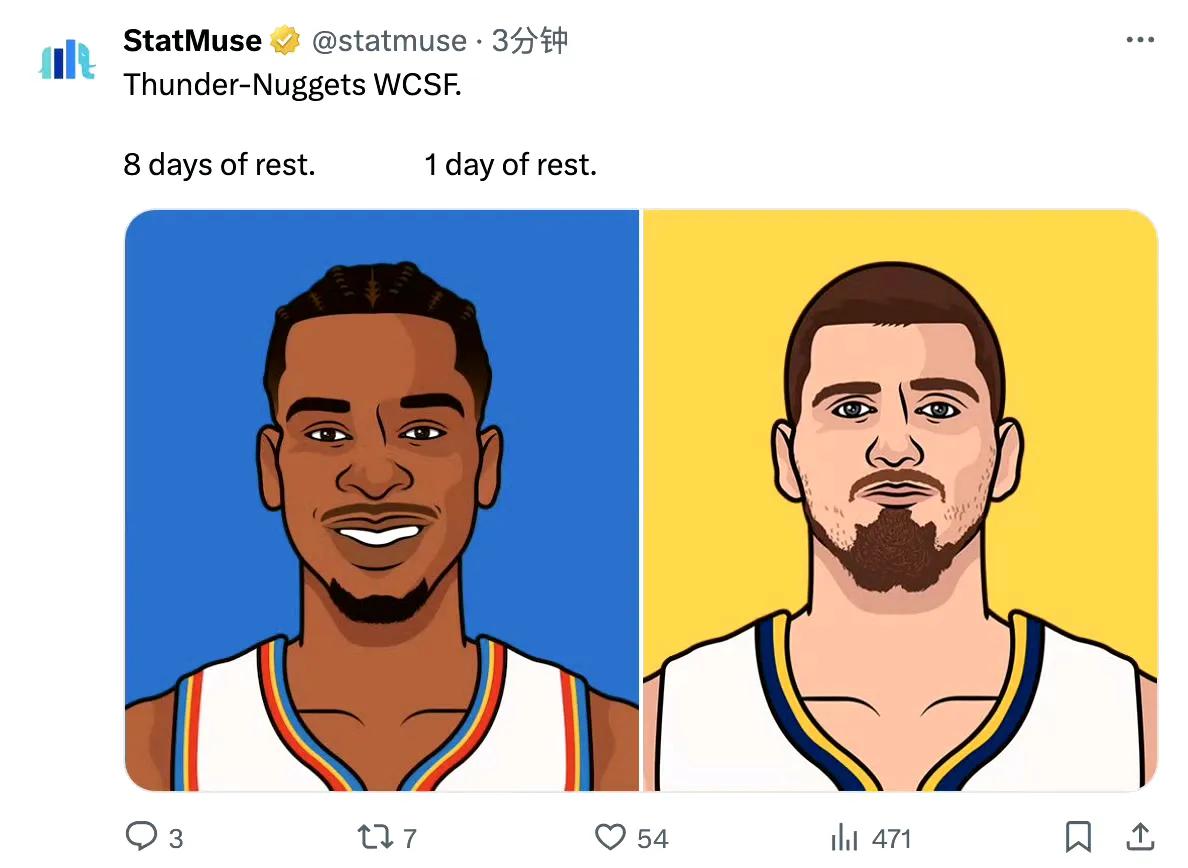The width and height of the screenshot is (1188, 868).
Task: Like the post with the heart icon
Action: [609, 836]
